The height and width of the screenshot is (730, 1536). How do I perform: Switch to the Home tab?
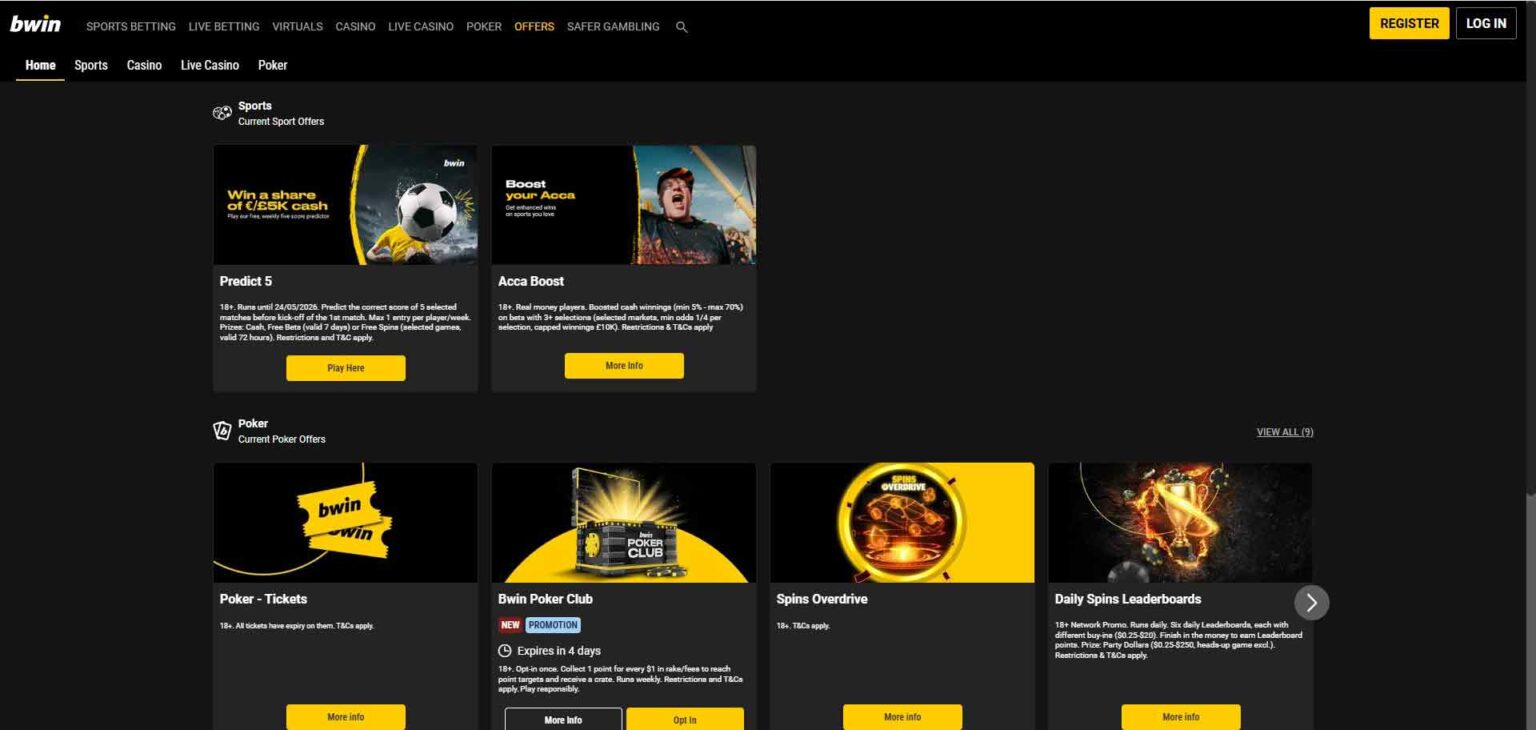pyautogui.click(x=41, y=65)
